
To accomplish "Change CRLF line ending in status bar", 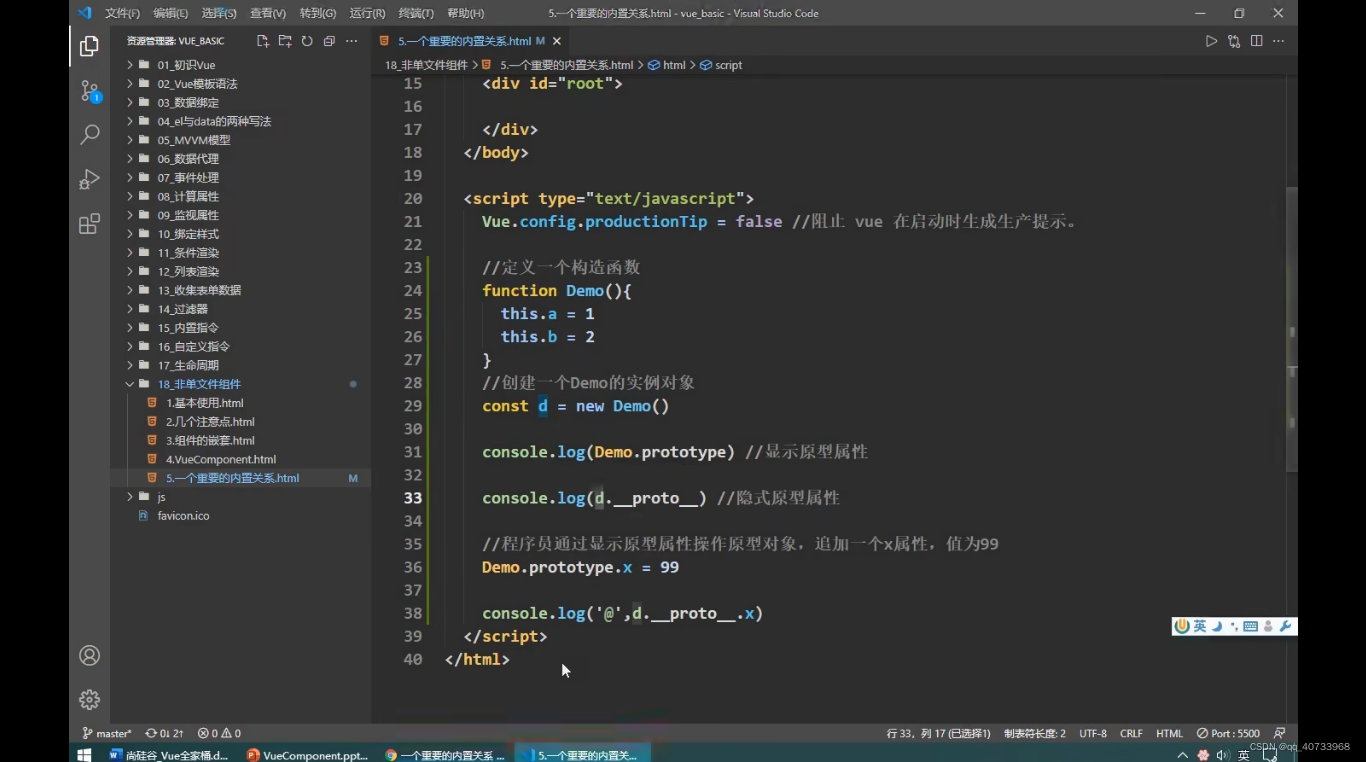I will 1131,733.
